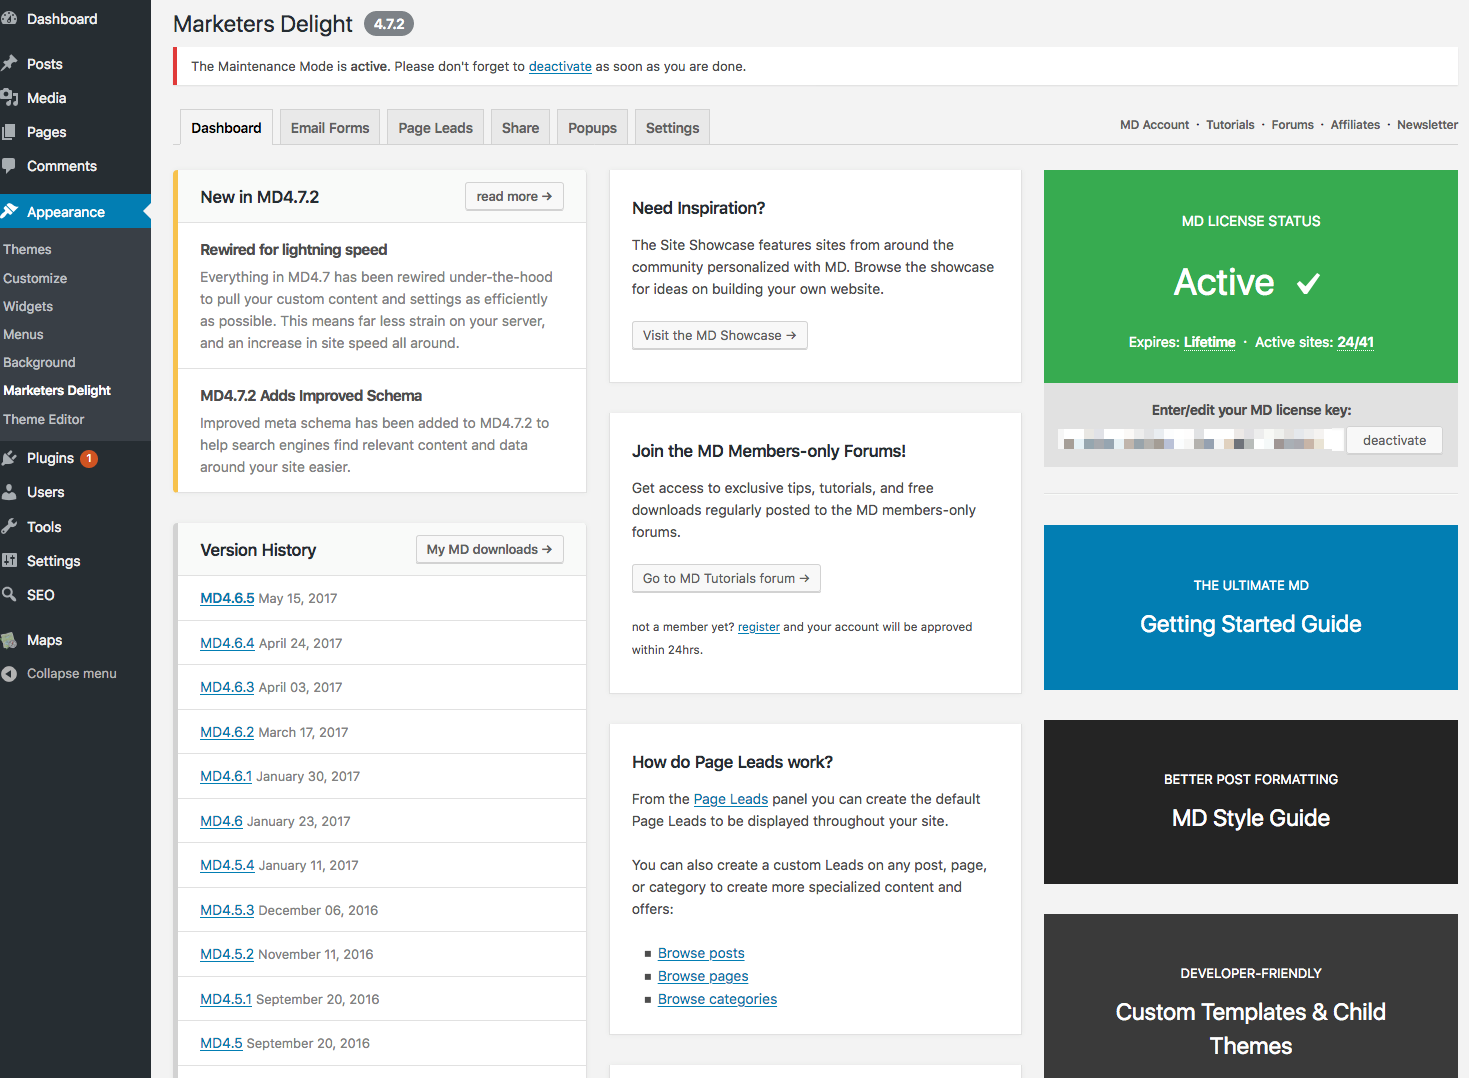
Task: Click the Pages icon in sidebar
Action: pyautogui.click(x=9, y=132)
